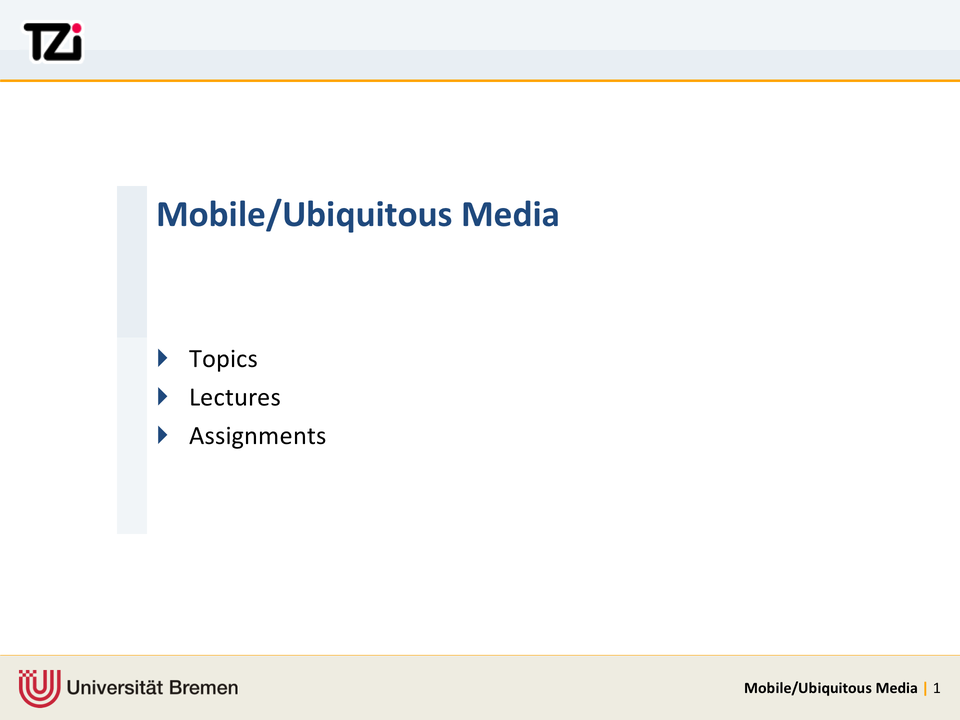The image size is (960, 720).
Task: Click the empty middle of the beige footer
Action: (x=480, y=688)
